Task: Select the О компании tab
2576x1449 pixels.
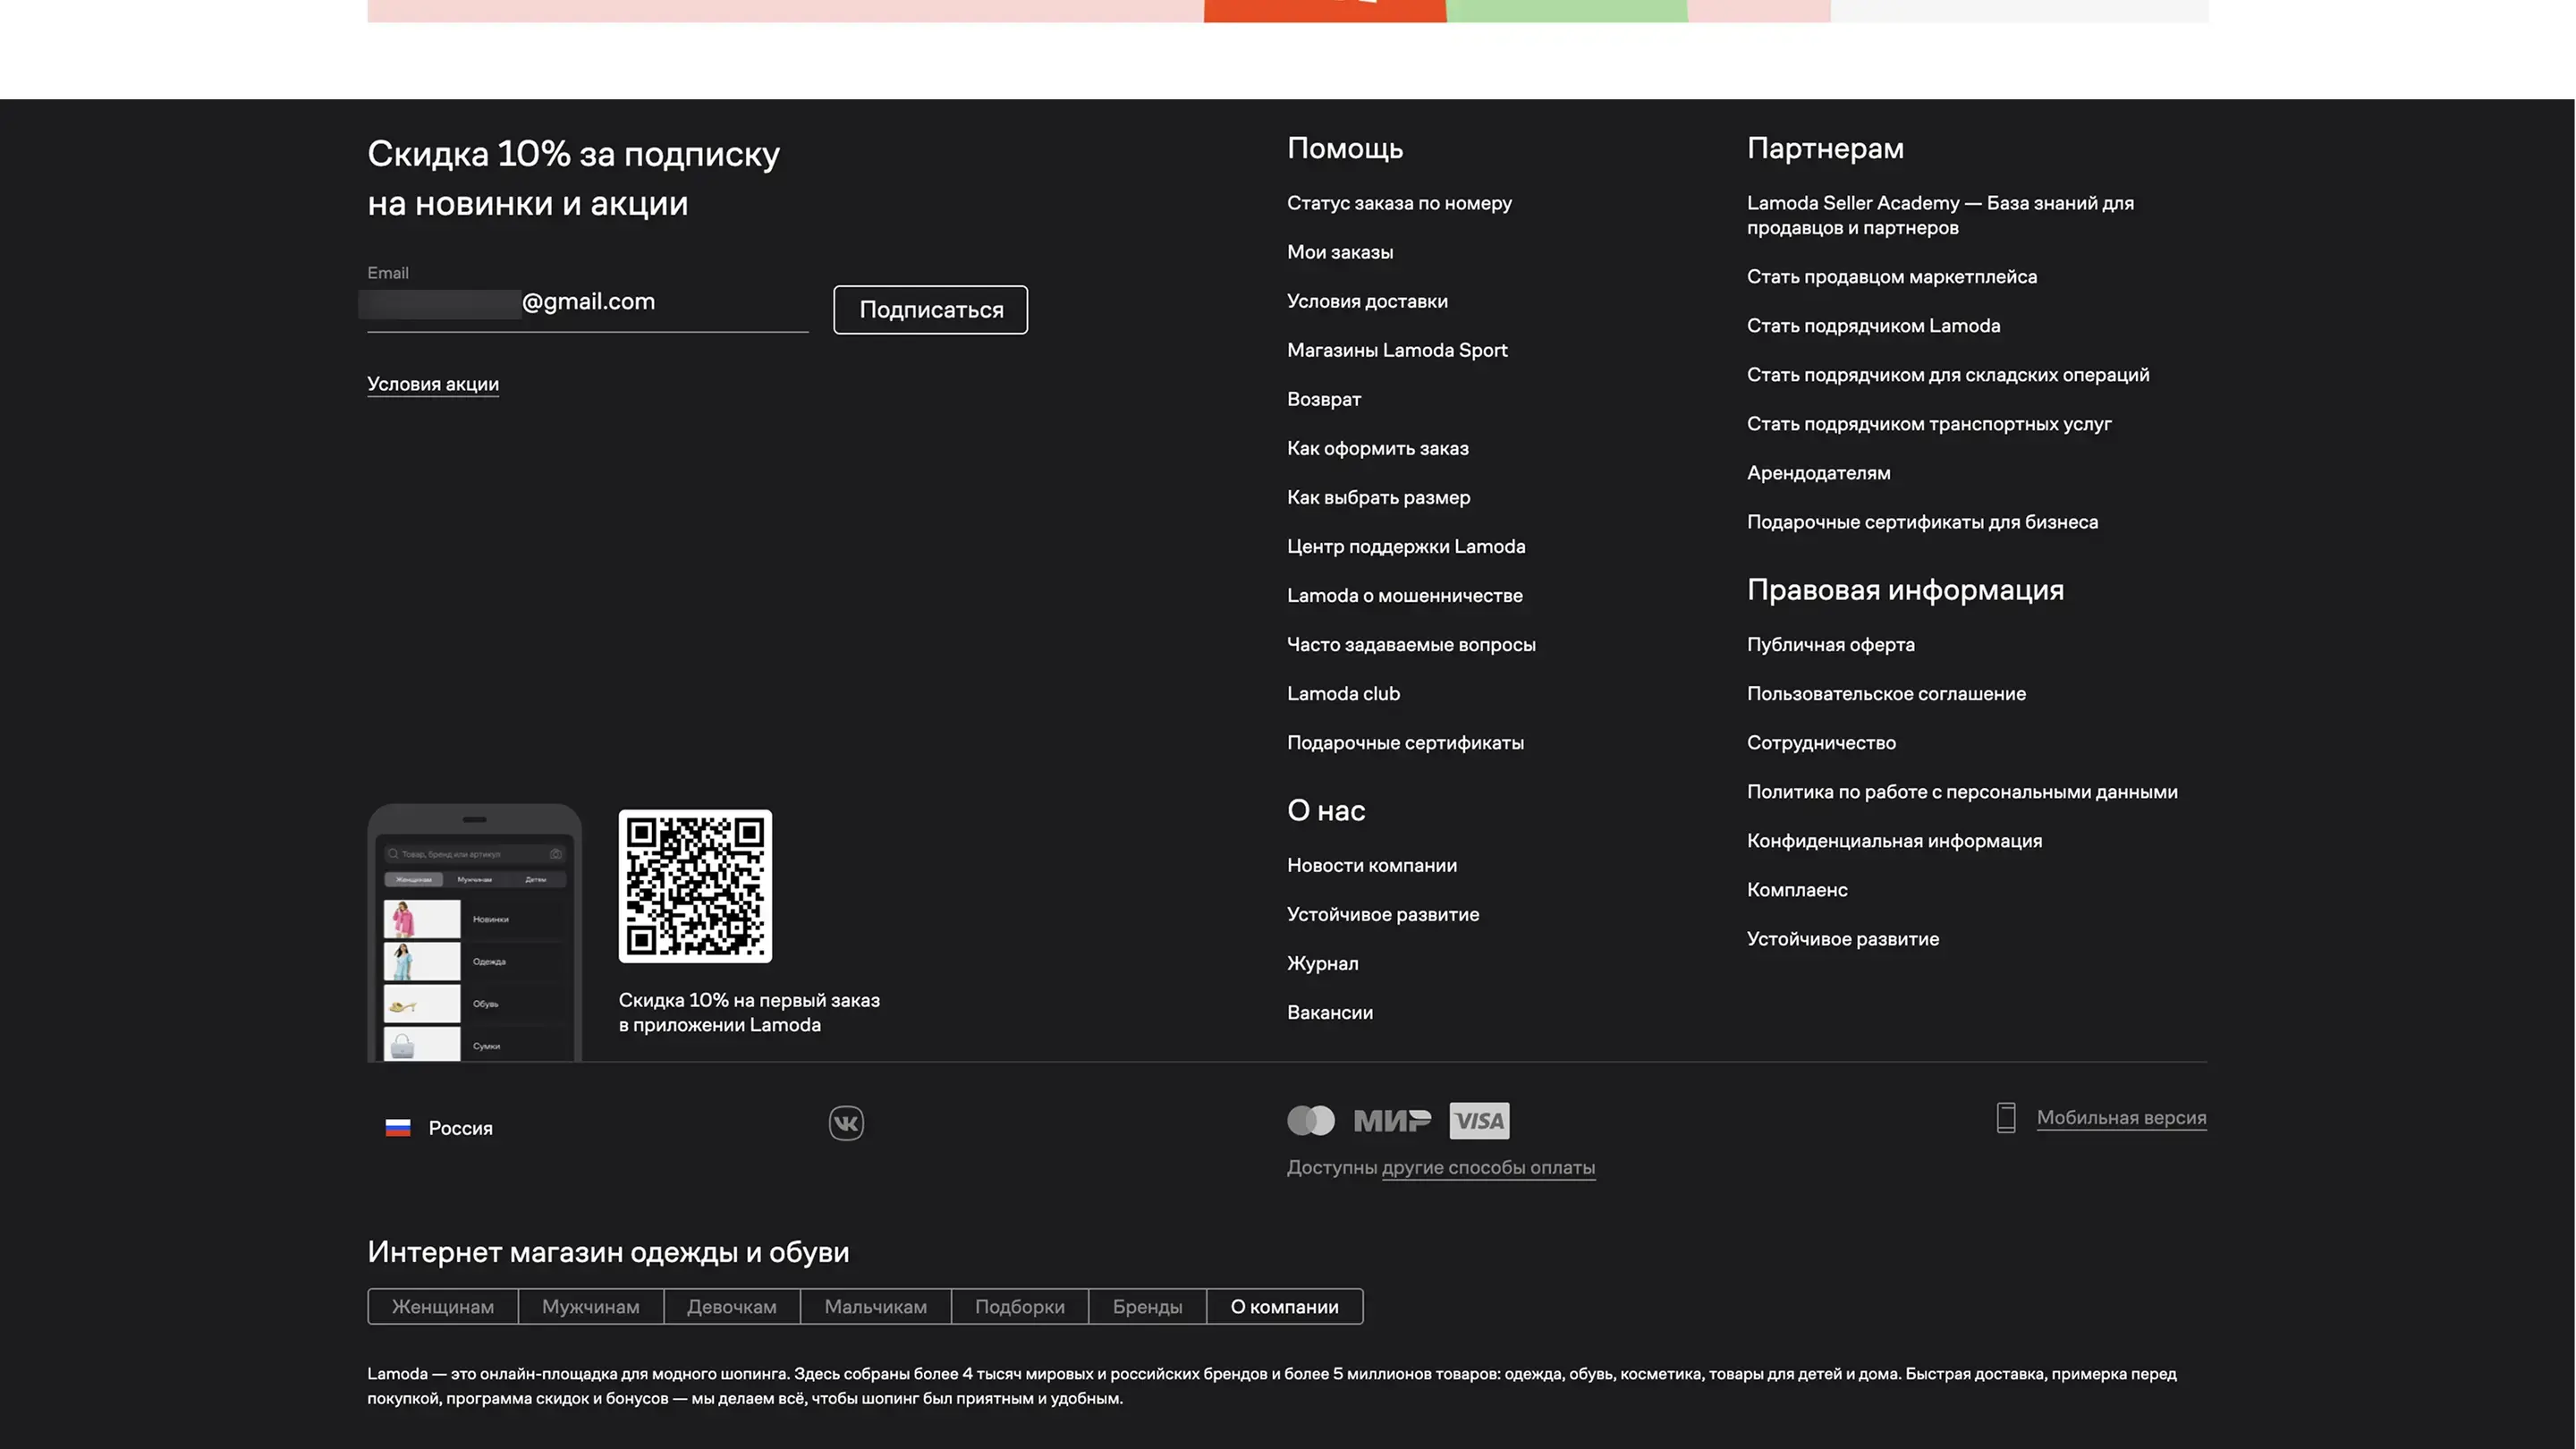Action: click(x=1284, y=1307)
